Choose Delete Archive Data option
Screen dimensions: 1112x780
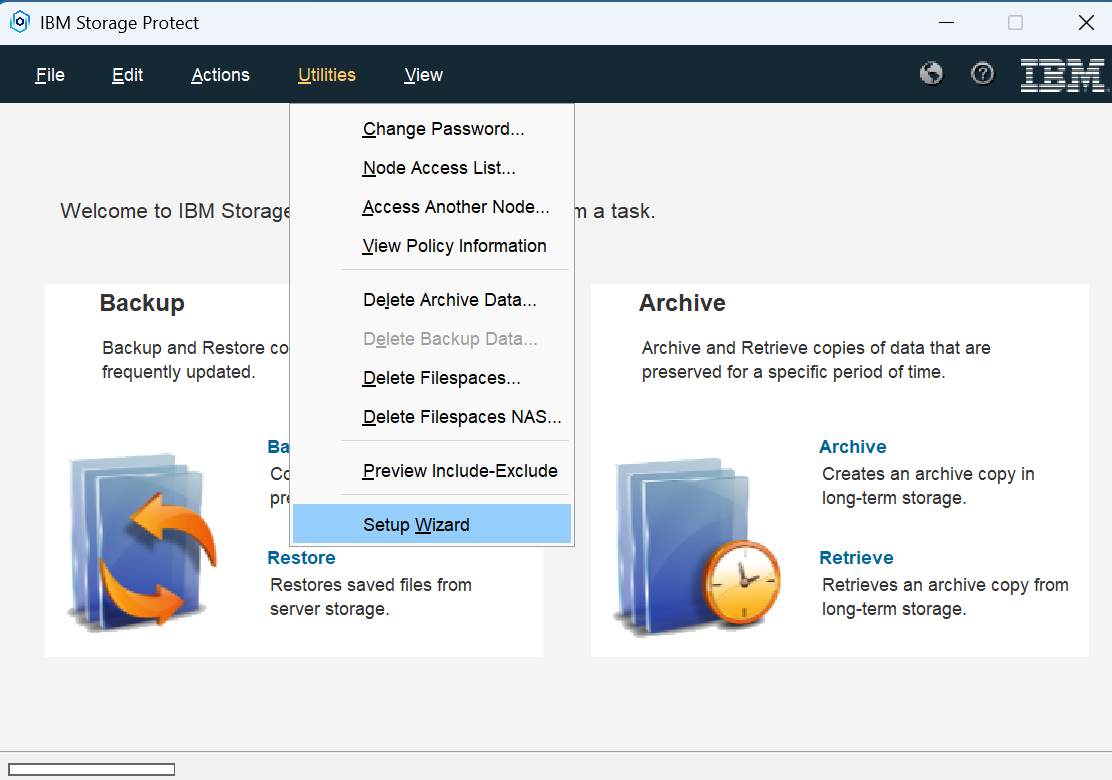tap(449, 300)
